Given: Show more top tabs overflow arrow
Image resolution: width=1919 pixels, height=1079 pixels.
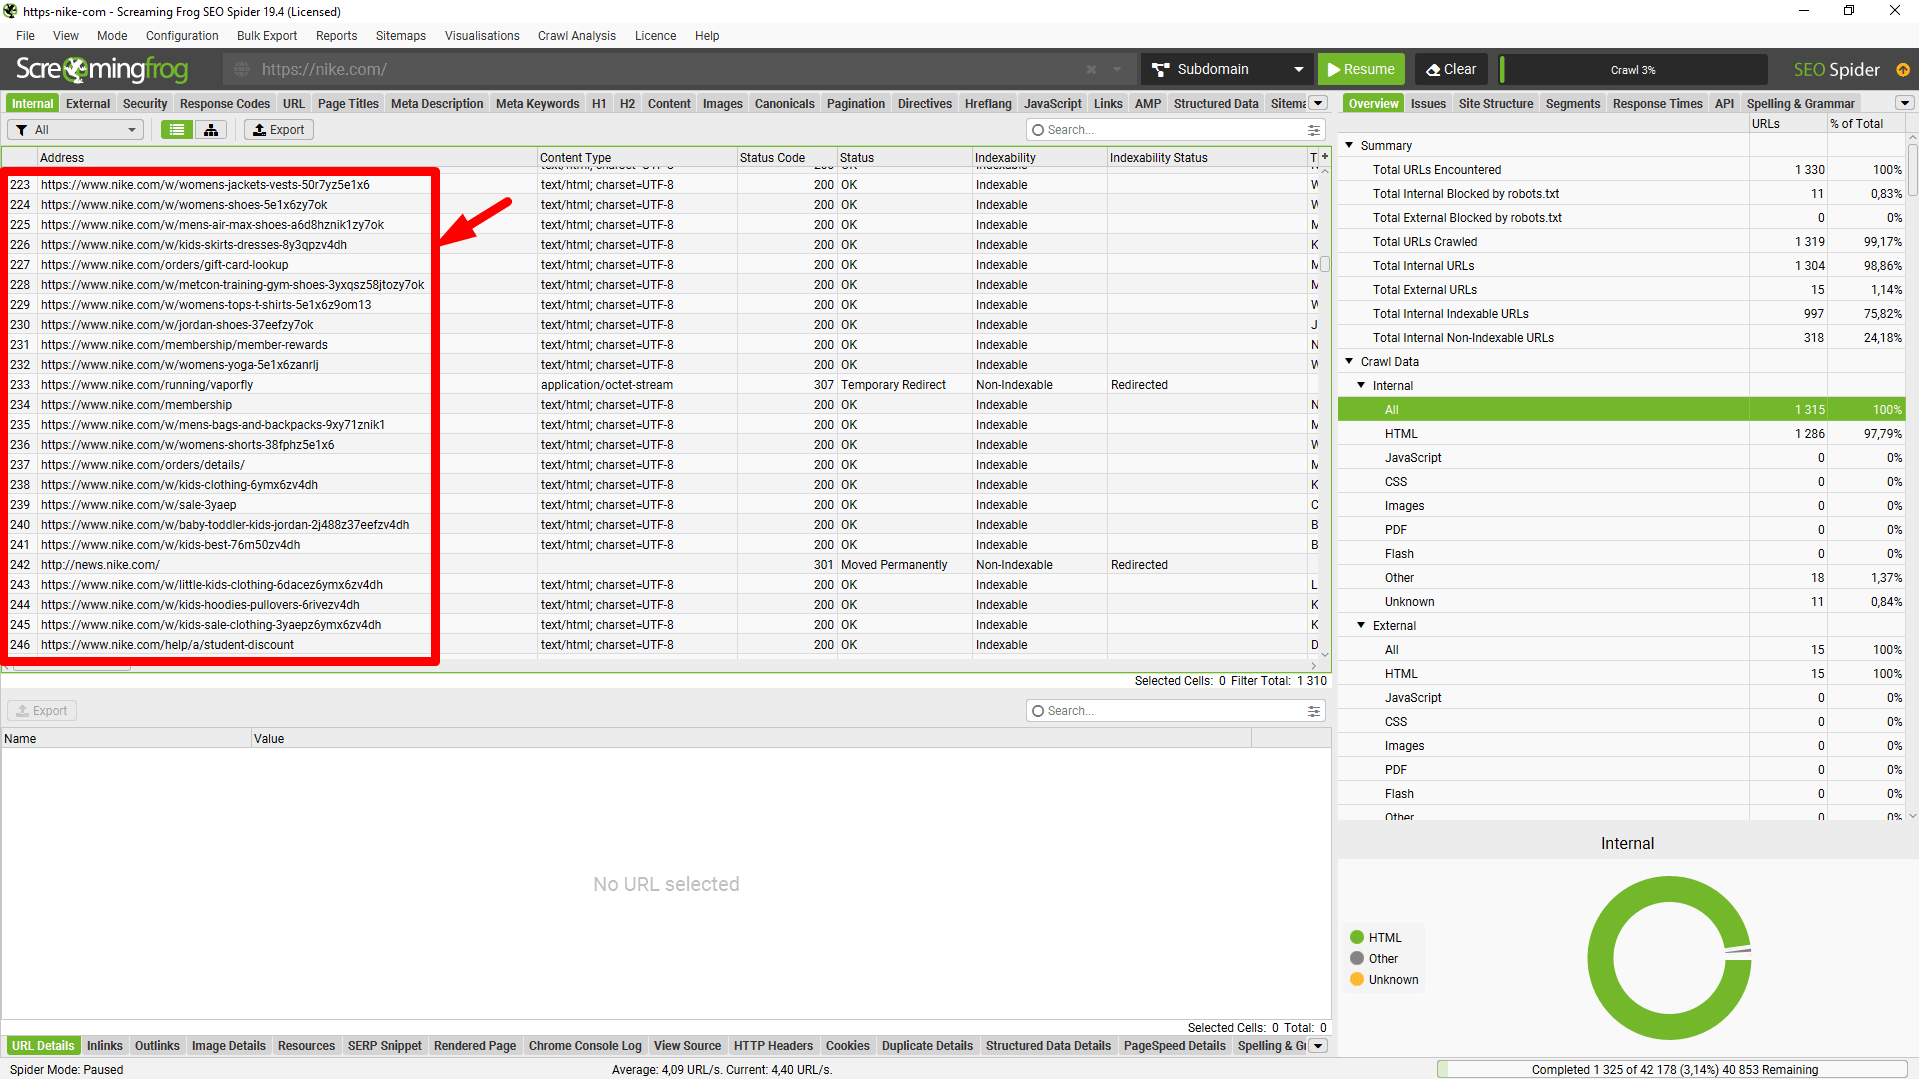Looking at the screenshot, I should (x=1318, y=103).
